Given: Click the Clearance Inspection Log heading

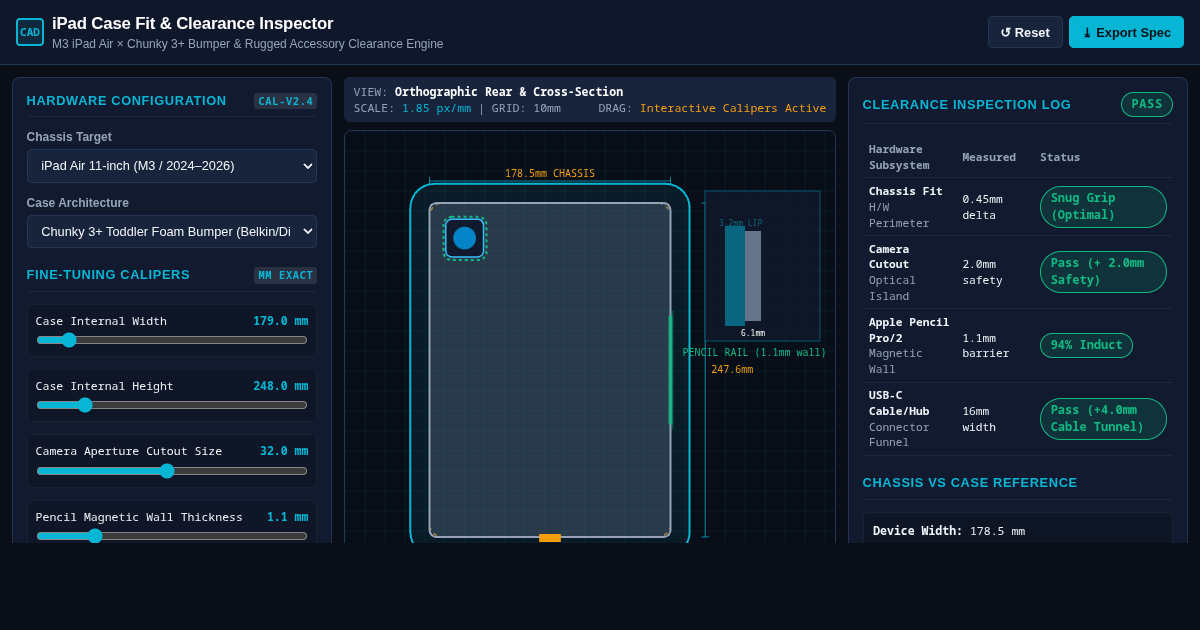Looking at the screenshot, I should coord(966,104).
